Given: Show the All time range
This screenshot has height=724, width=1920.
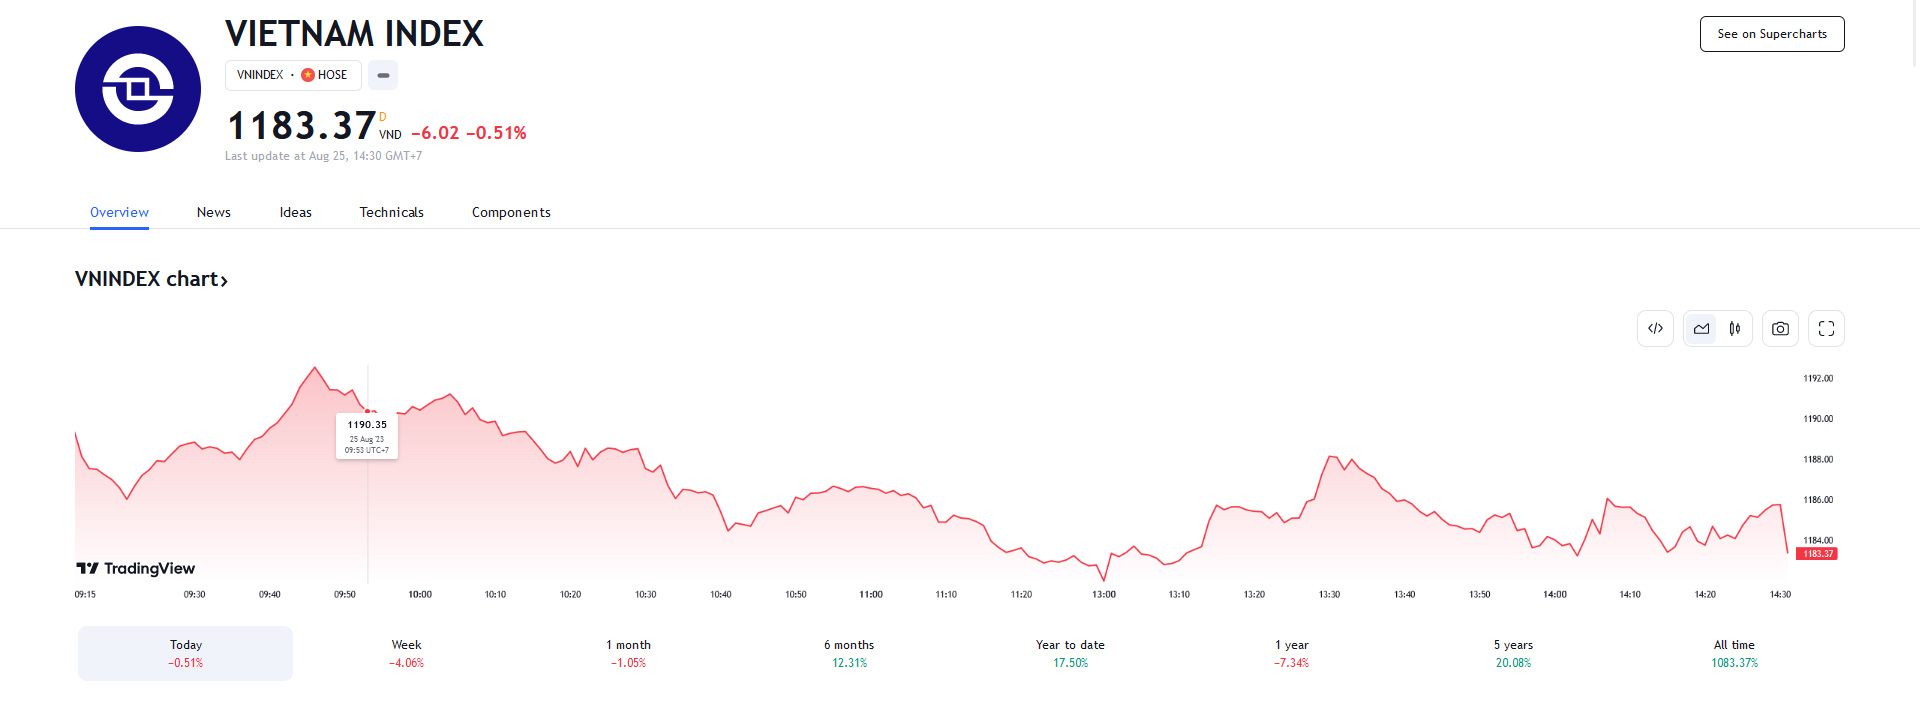Looking at the screenshot, I should pyautogui.click(x=1734, y=653).
